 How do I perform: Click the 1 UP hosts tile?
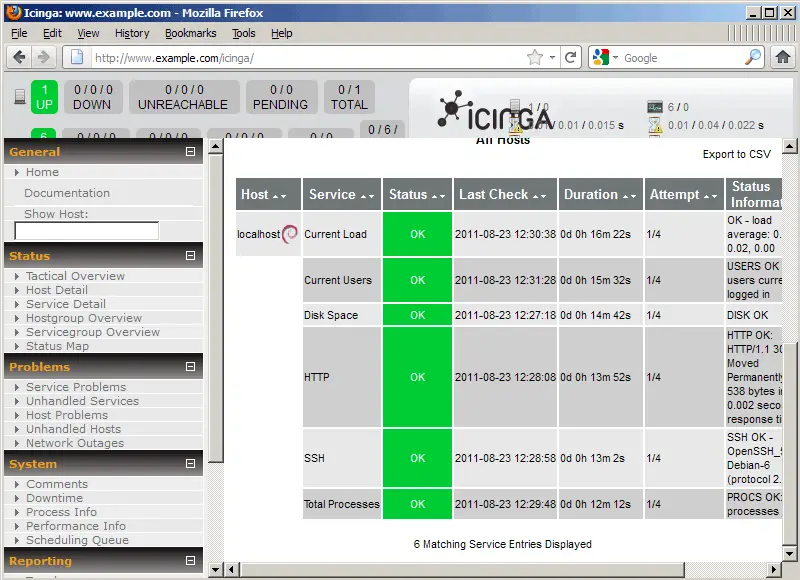(44, 97)
